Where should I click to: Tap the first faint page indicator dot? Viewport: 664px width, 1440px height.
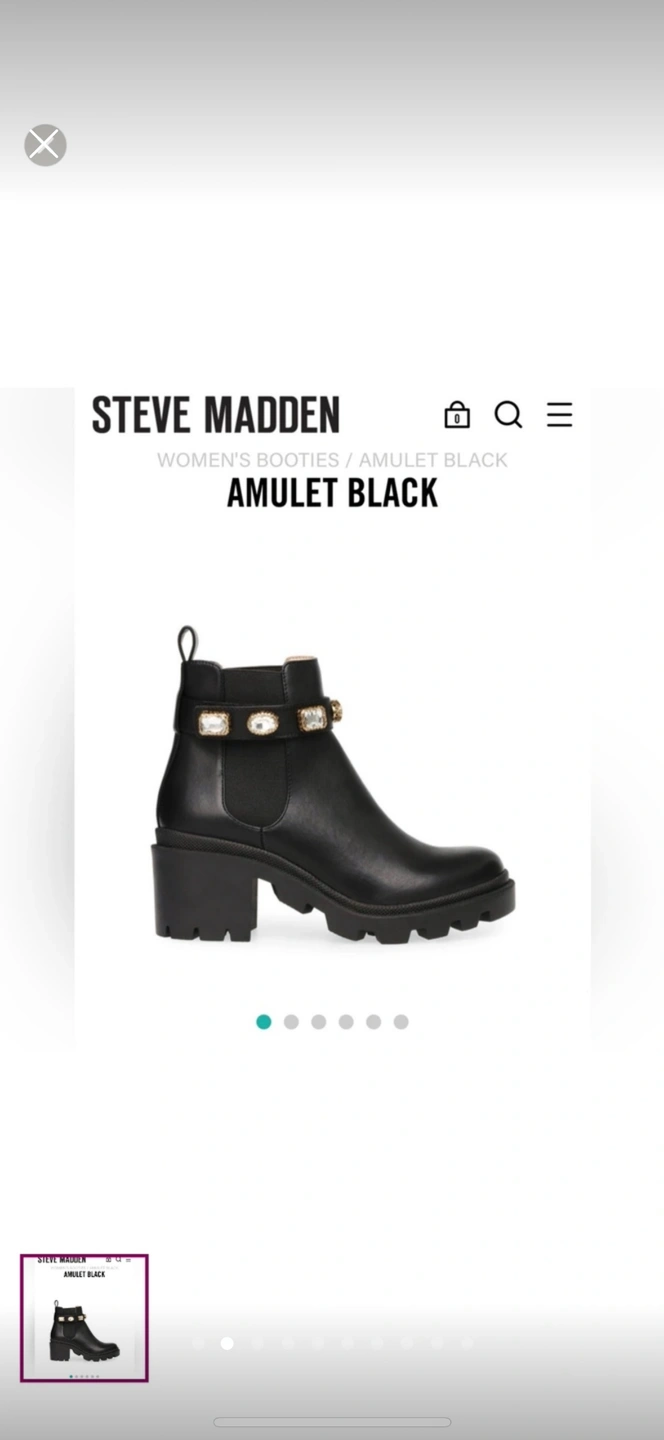pos(197,1343)
